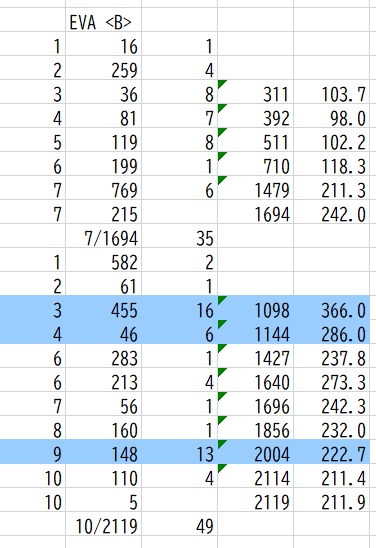The width and height of the screenshot is (376, 548).
Task: Select the cell showing 2119
Action: 255,499
